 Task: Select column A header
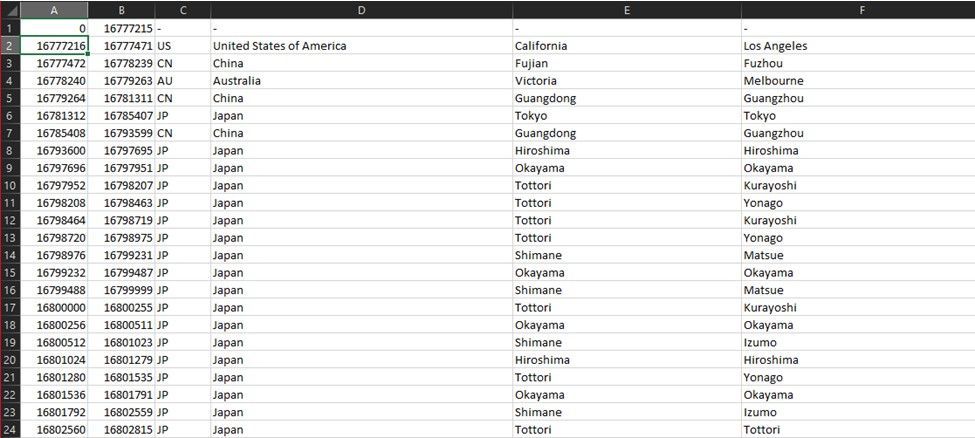[x=54, y=11]
